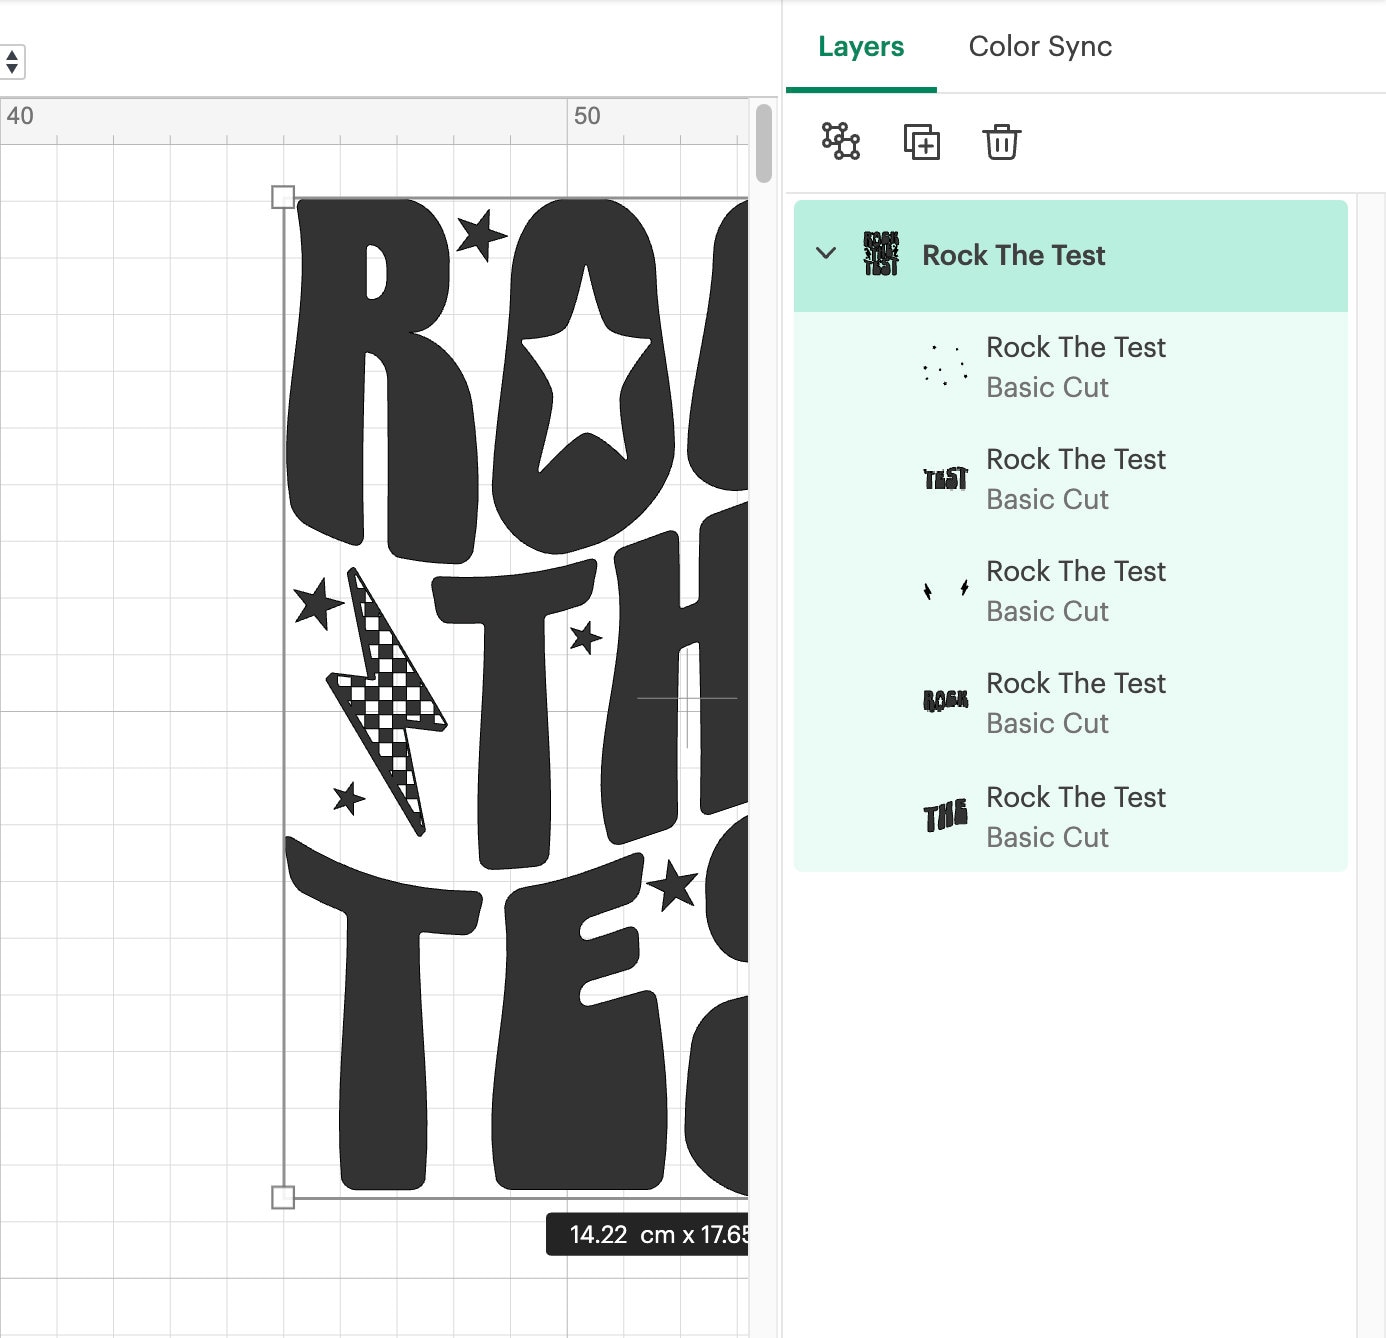Select the scattered stars layer thumbnail
1386x1338 pixels.
(942, 366)
